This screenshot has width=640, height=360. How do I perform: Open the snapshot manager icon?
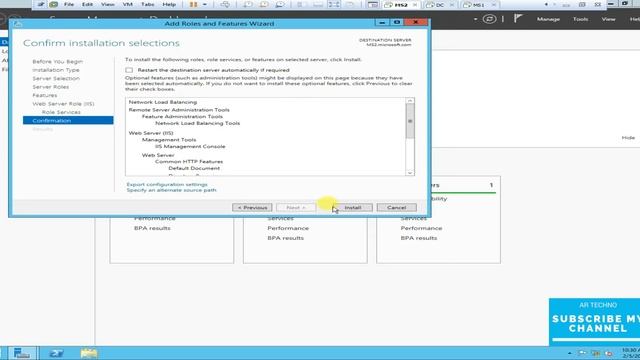click(x=280, y=4)
